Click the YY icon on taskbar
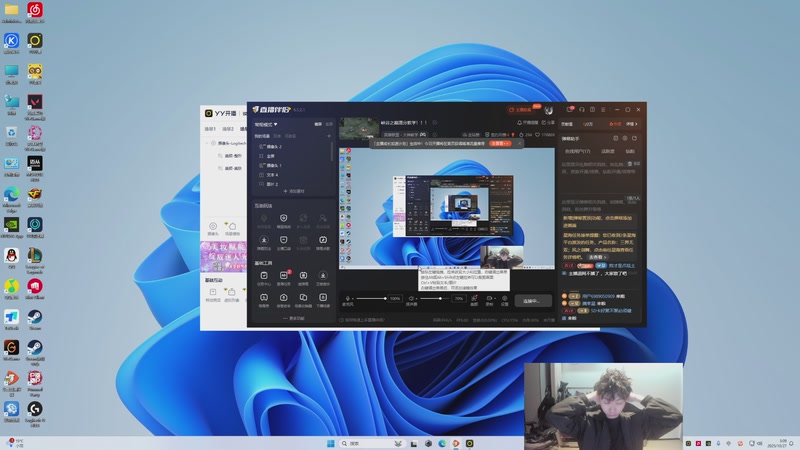The width and height of the screenshot is (800, 450). pyautogui.click(x=469, y=443)
